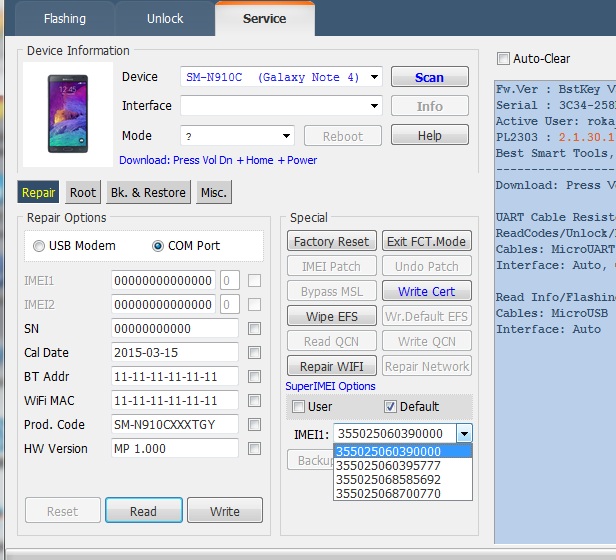This screenshot has height=560, width=616.
Task: Open the Bk. & Restore sub-tab
Action: click(148, 192)
